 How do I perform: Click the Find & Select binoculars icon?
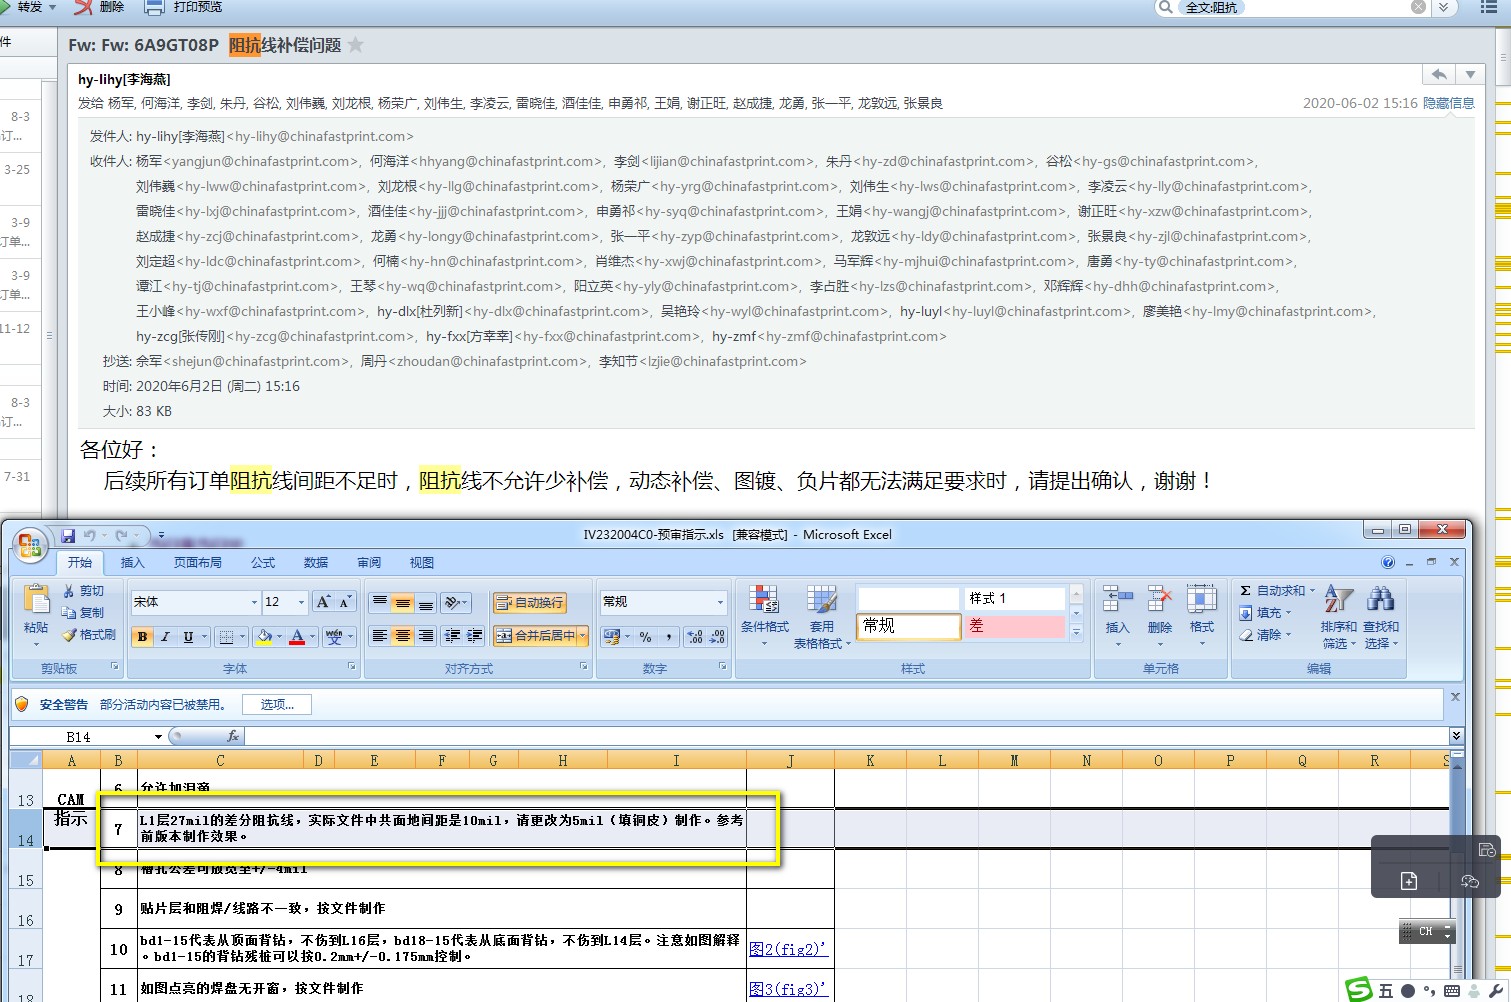tap(1380, 600)
